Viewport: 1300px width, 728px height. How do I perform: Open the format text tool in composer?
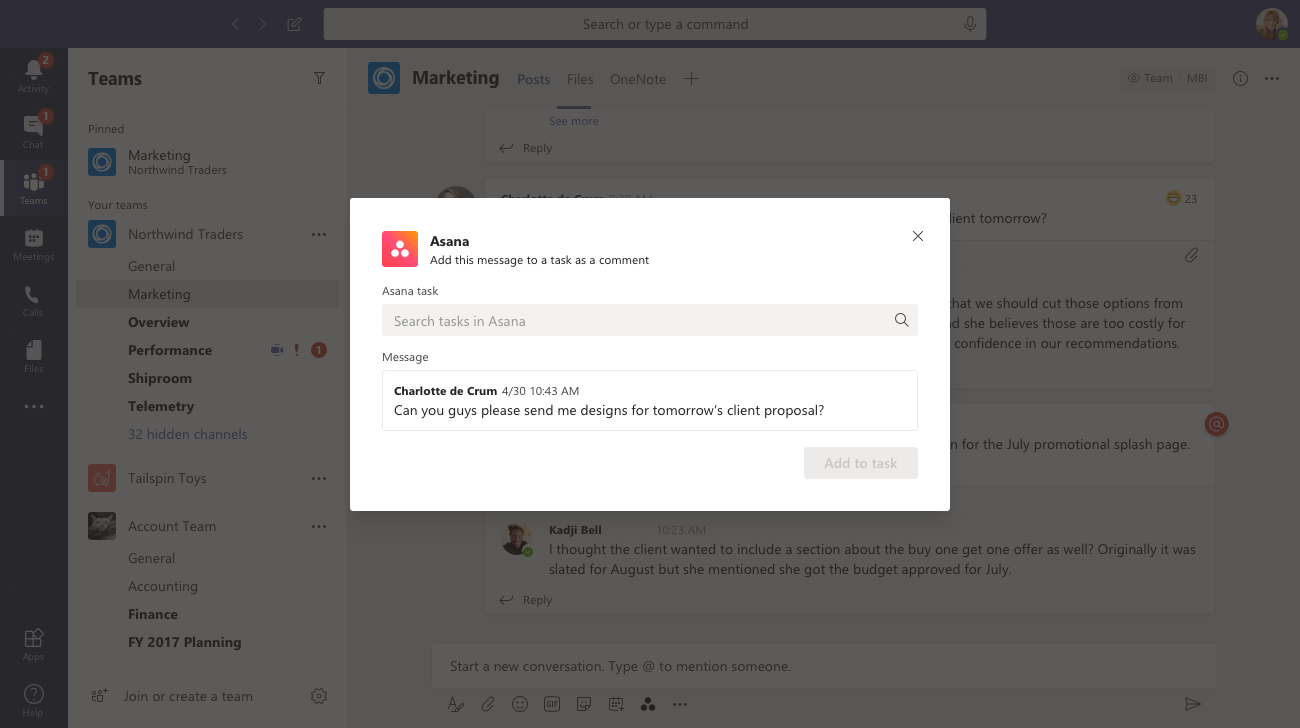point(456,704)
